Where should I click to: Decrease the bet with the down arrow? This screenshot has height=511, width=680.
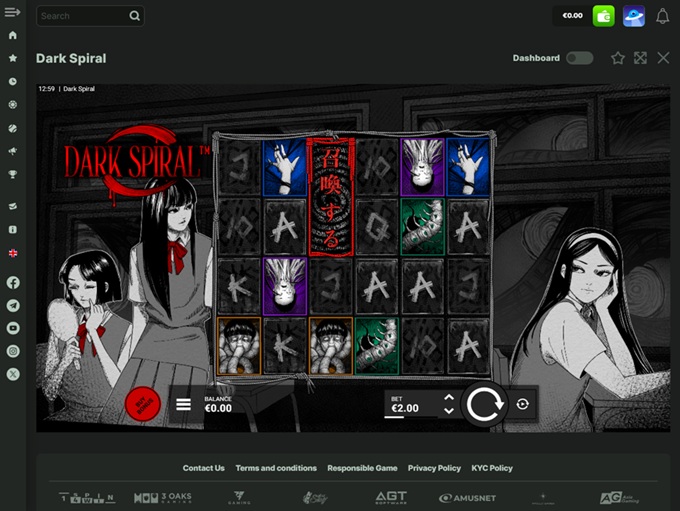pos(448,411)
